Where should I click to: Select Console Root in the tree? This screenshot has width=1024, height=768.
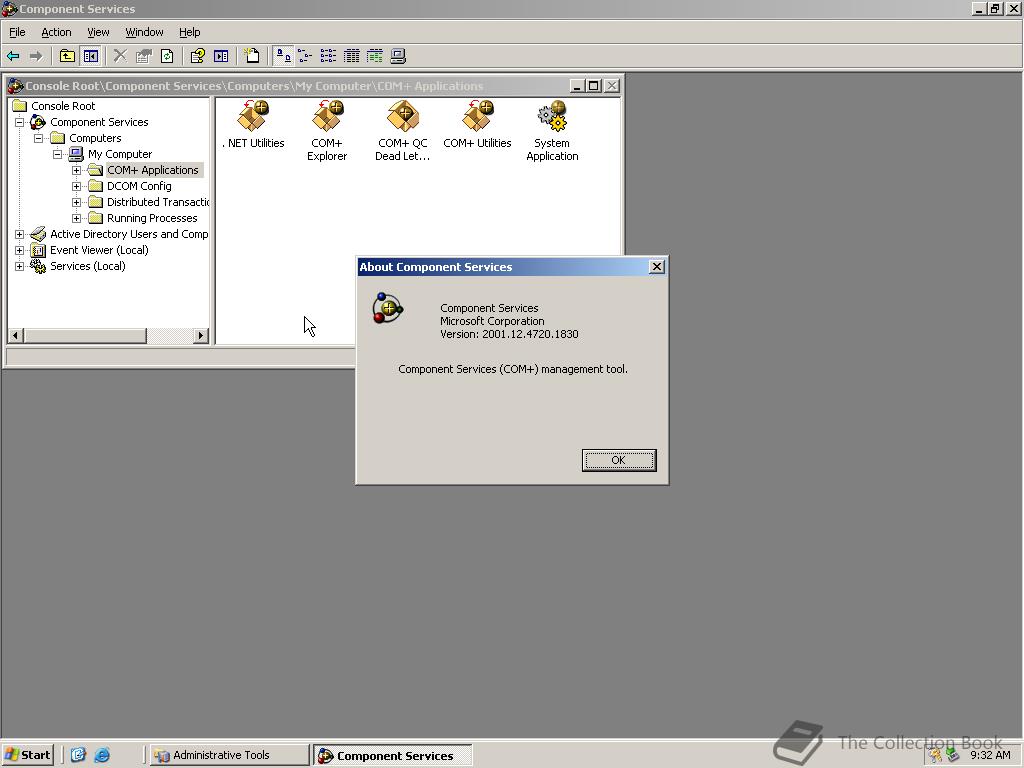[x=63, y=106]
